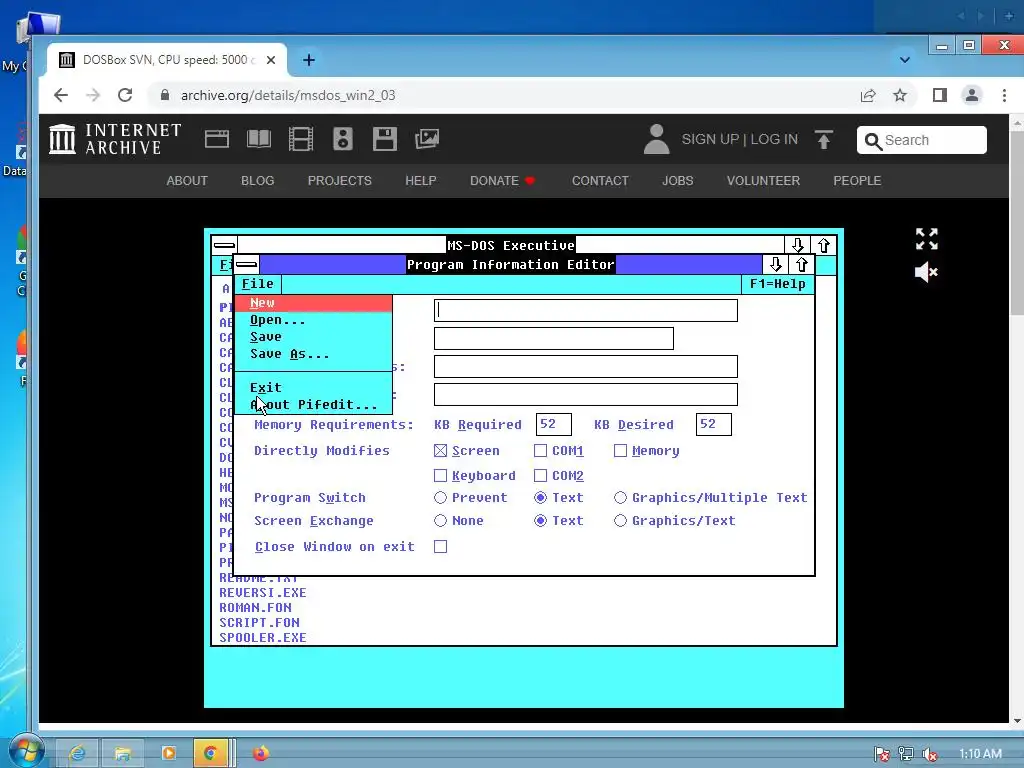Click the Internet Archive search box
This screenshot has height=768, width=1024.
tap(921, 140)
